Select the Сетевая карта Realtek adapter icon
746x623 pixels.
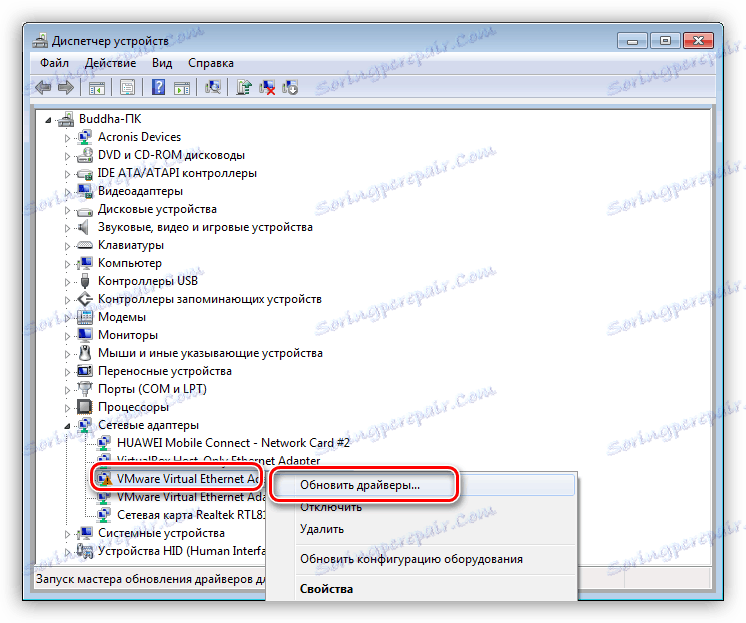click(x=104, y=515)
